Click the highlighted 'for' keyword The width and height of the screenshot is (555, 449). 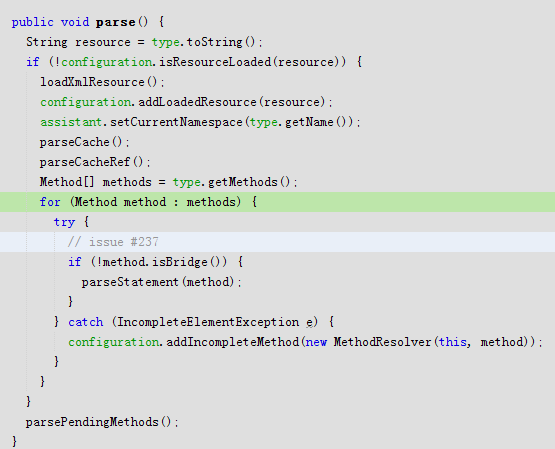pos(50,202)
